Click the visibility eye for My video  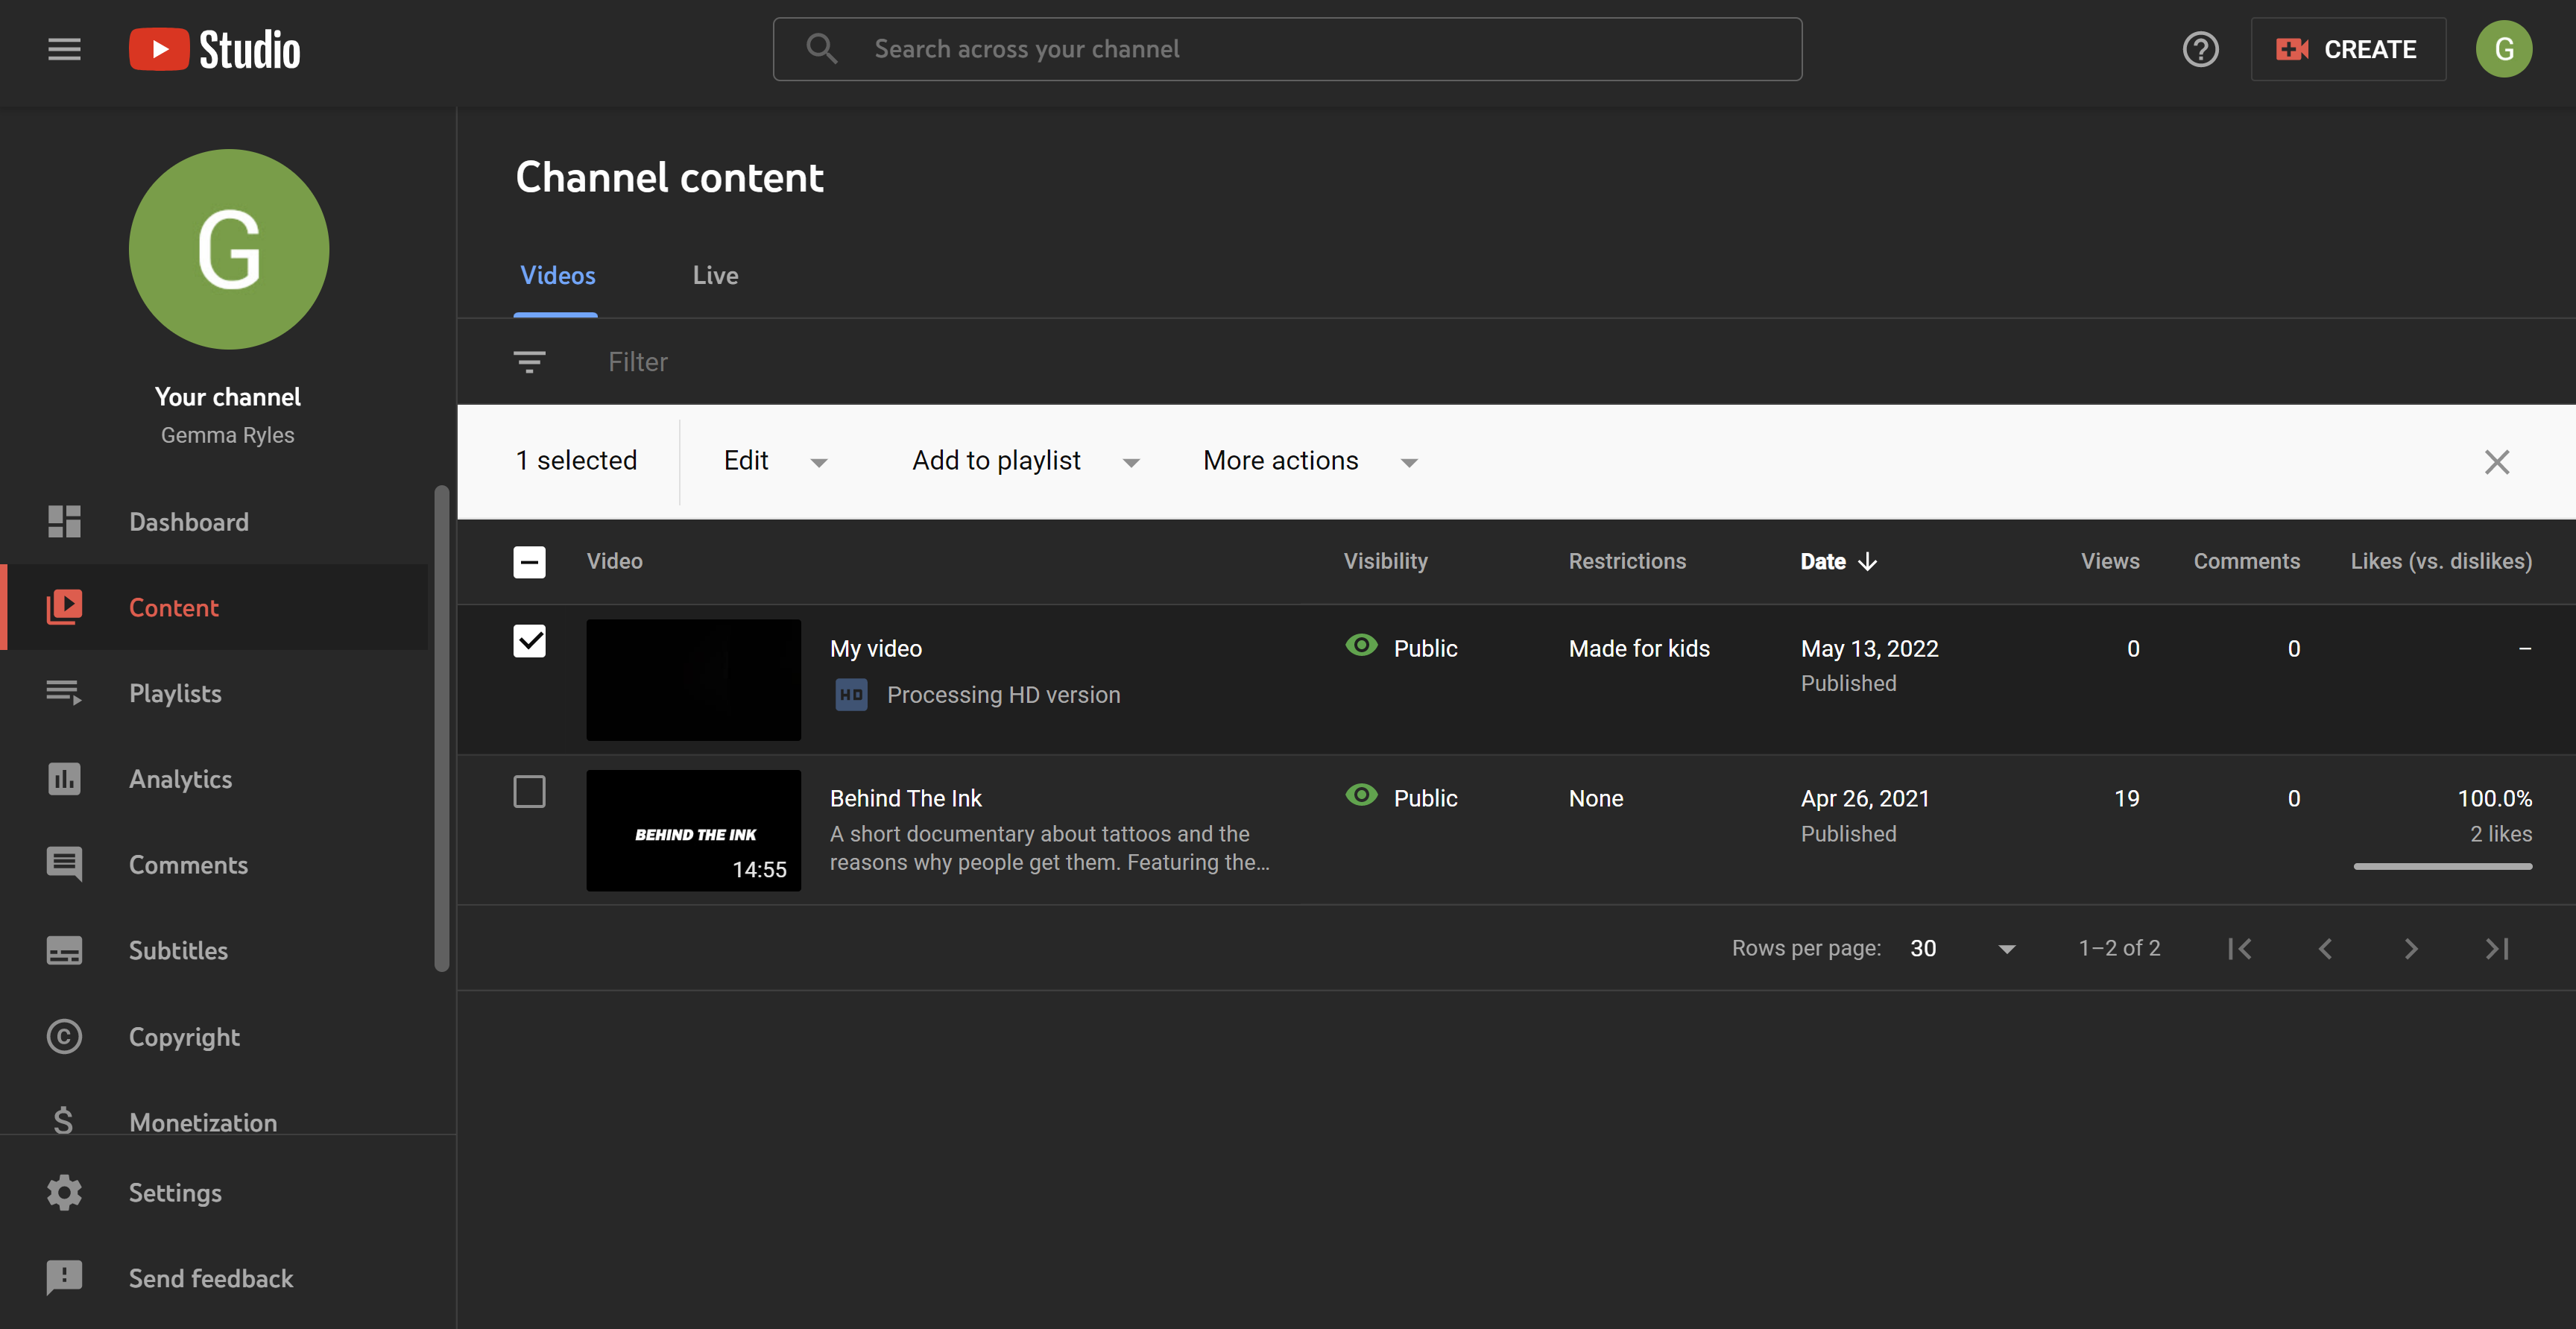tap(1361, 645)
